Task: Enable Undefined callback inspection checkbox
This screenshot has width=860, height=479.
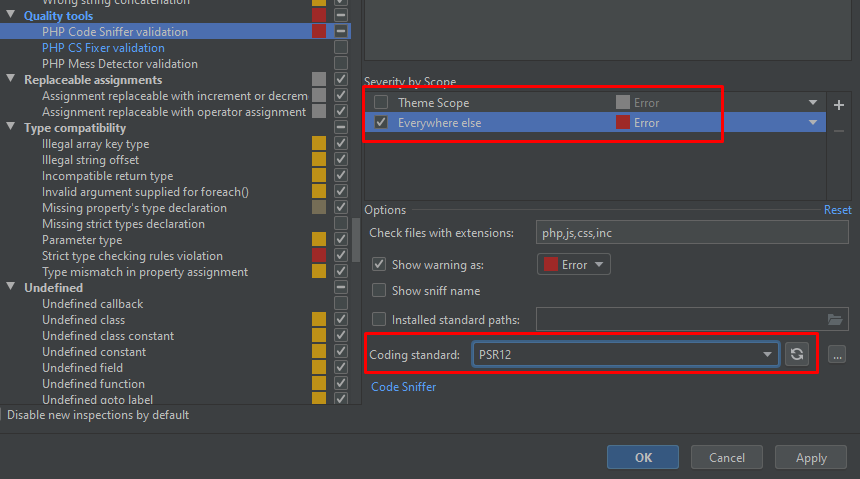Action: pyautogui.click(x=341, y=303)
